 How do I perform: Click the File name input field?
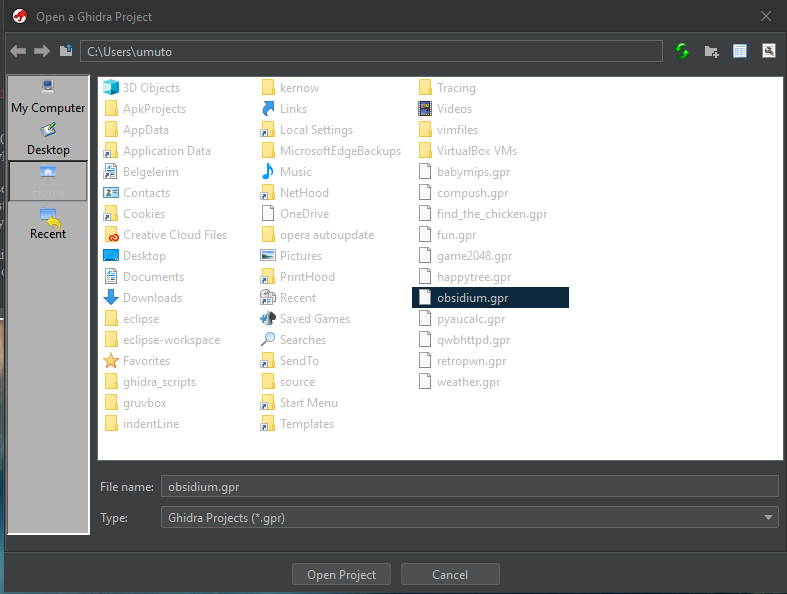pyautogui.click(x=470, y=486)
